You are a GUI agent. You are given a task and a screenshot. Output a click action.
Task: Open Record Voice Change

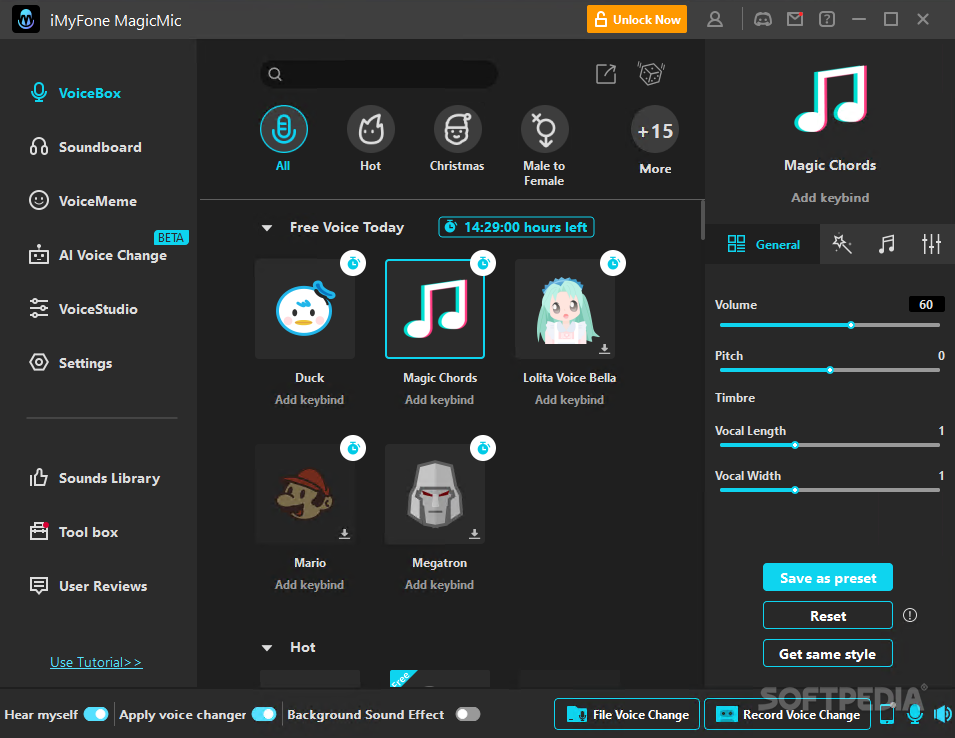point(789,714)
